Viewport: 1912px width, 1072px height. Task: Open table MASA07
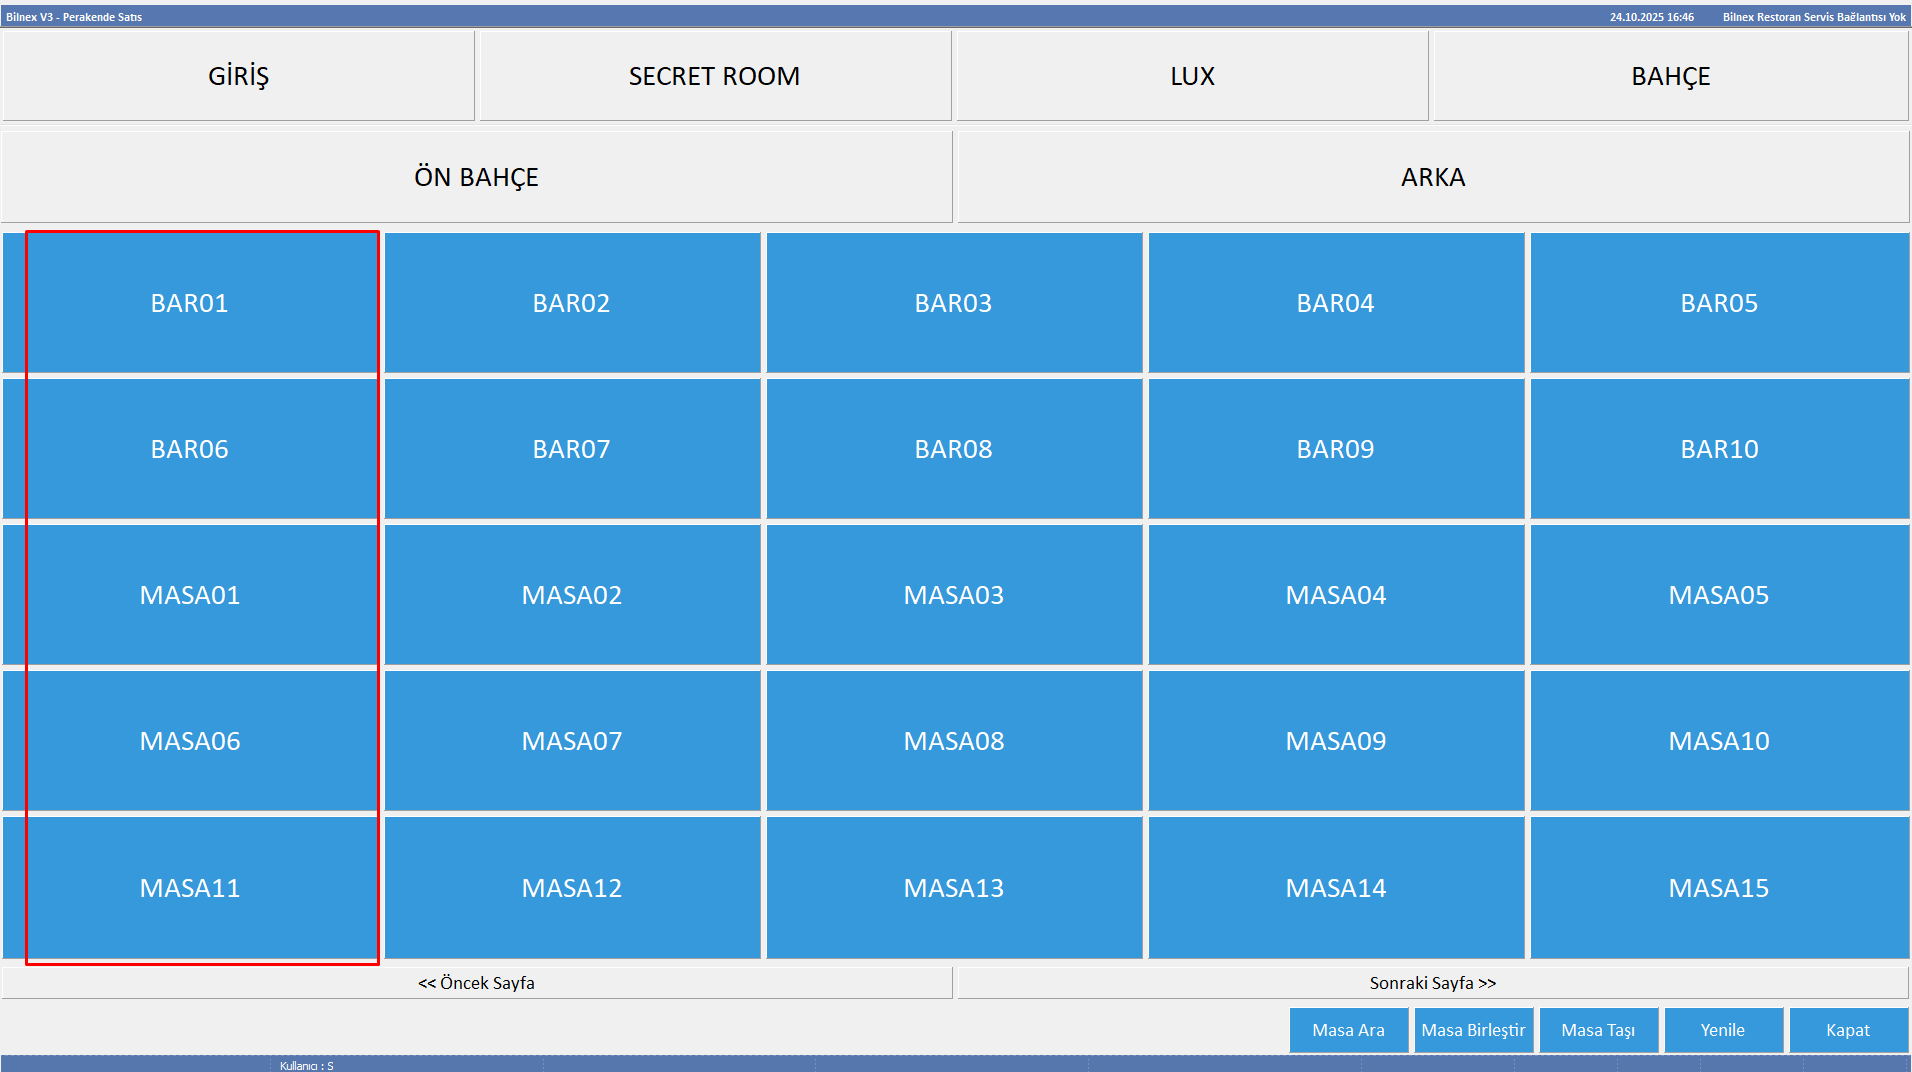point(572,741)
